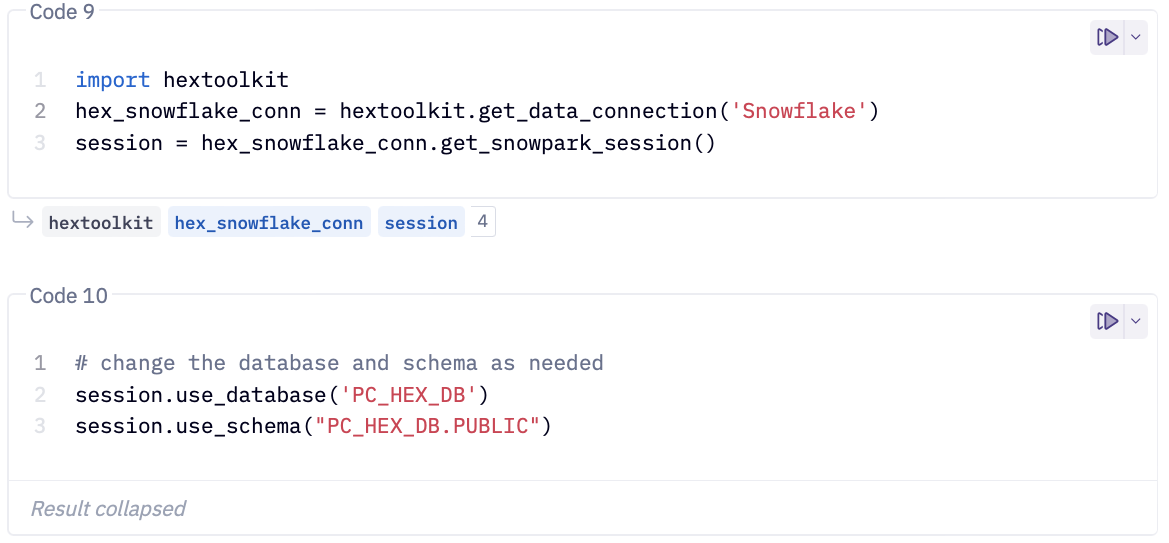Select the hextoolkit output variable chip
Viewport: 1169px width, 543px height.
point(101,223)
